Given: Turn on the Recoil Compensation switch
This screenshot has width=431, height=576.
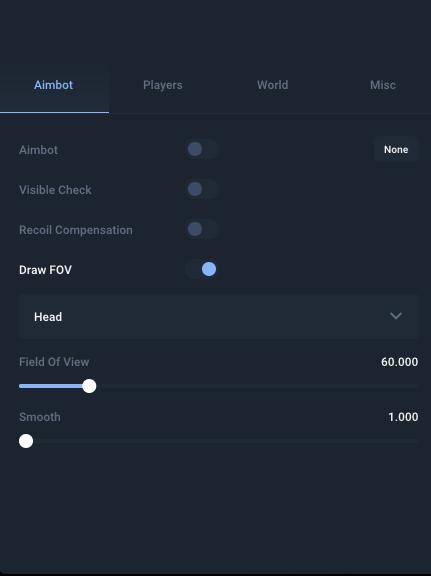Looking at the screenshot, I should pyautogui.click(x=202, y=229).
